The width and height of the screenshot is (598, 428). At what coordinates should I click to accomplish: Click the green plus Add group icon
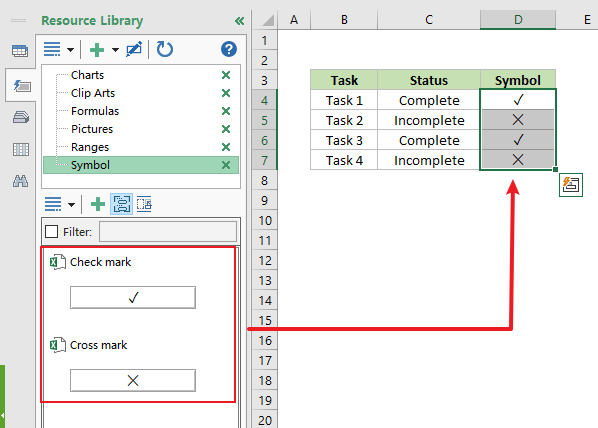[x=97, y=50]
